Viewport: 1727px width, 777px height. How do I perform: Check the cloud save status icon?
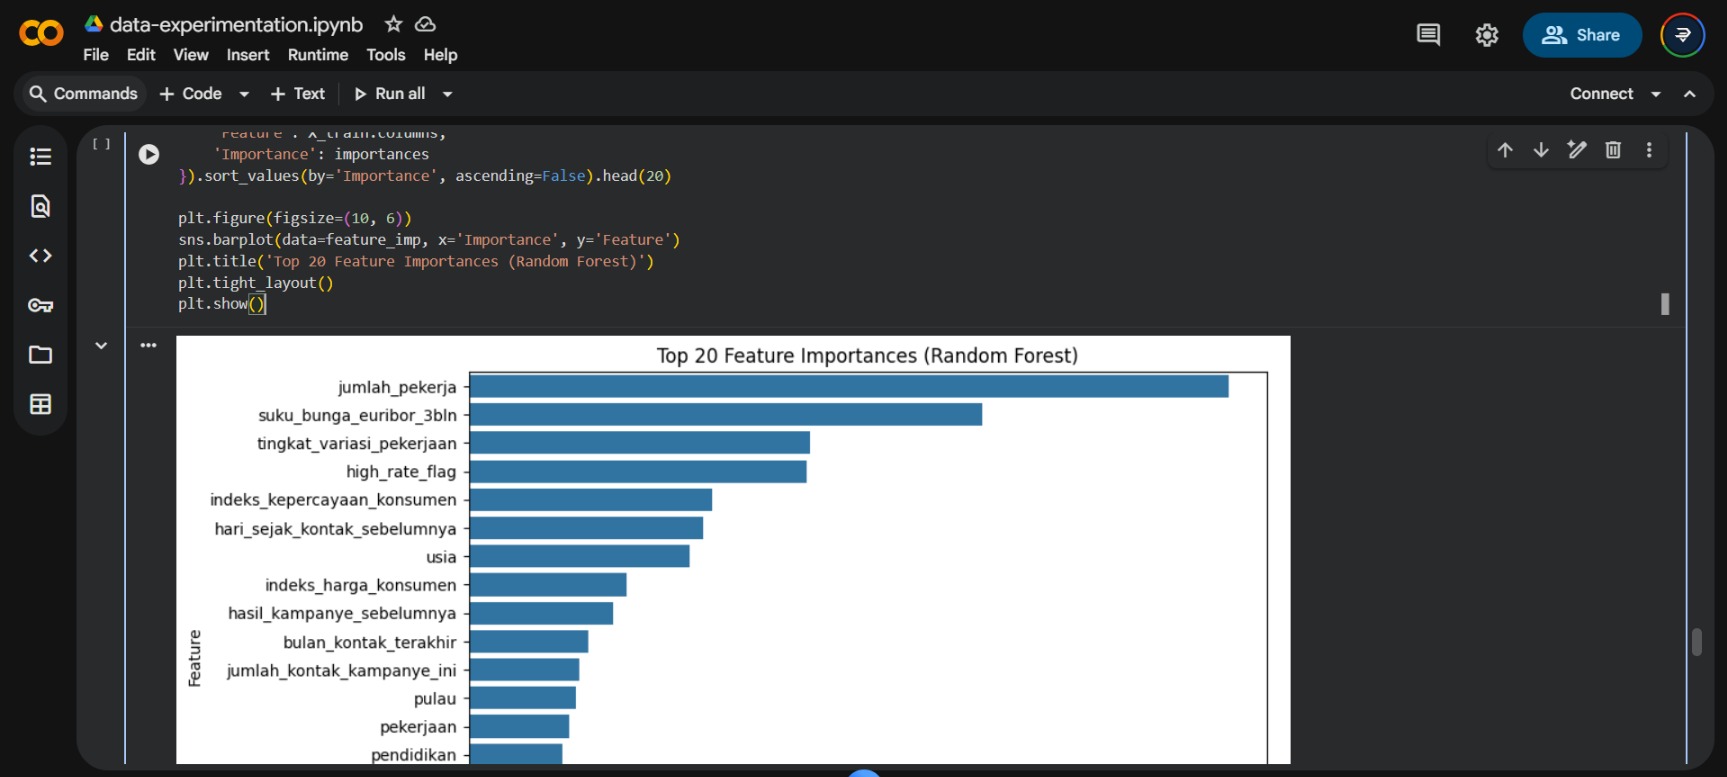(425, 24)
